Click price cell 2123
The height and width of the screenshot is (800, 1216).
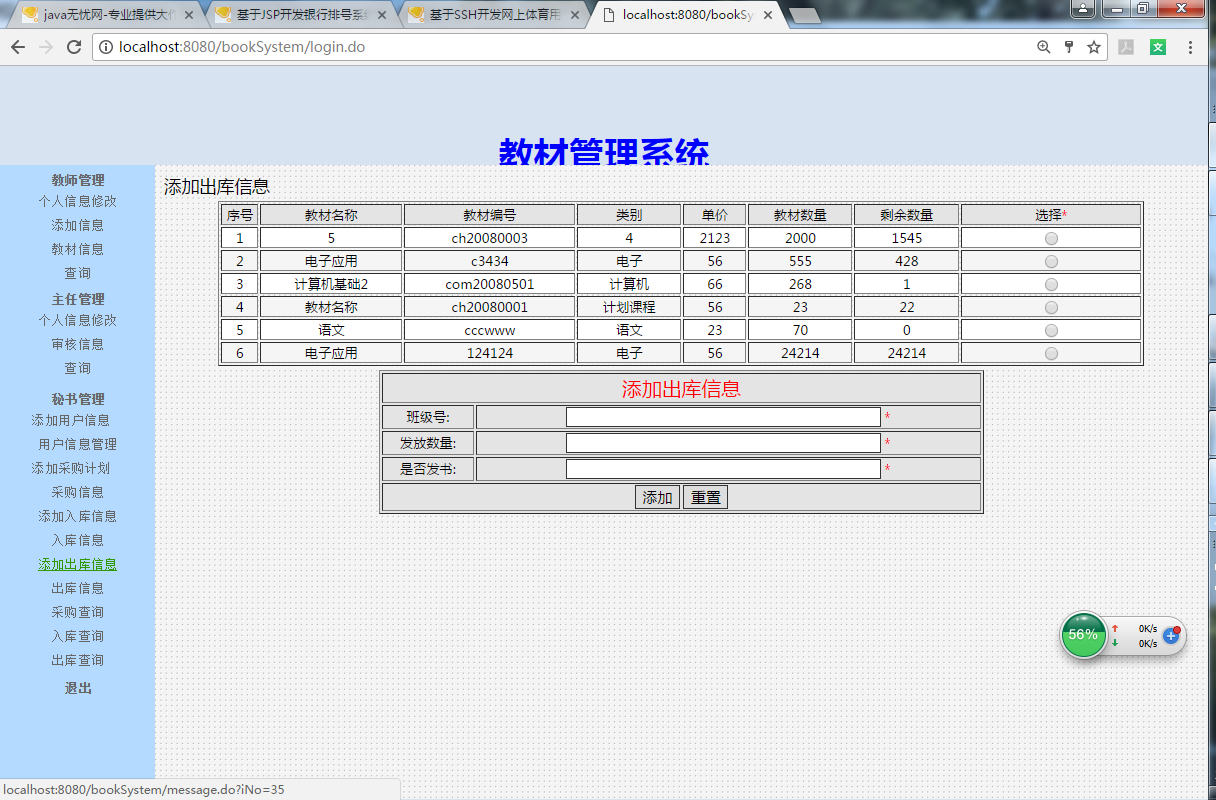point(714,238)
